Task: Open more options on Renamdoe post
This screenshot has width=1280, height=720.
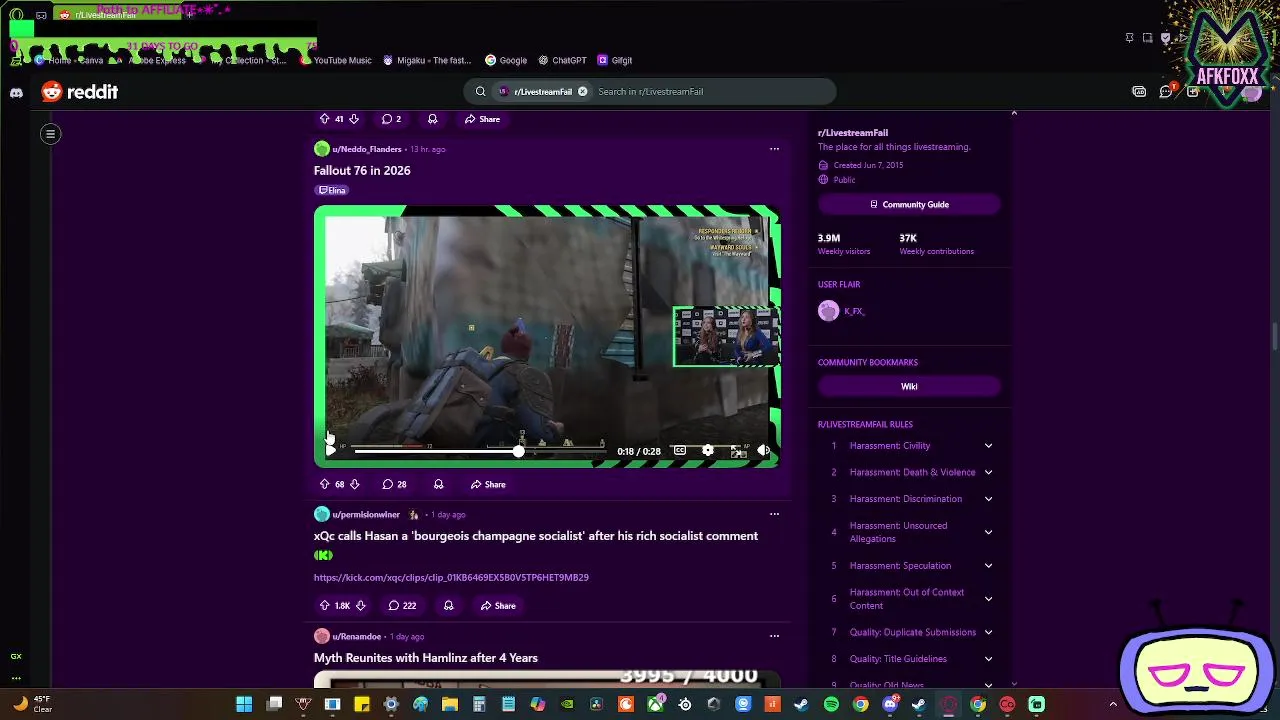Action: [x=774, y=636]
